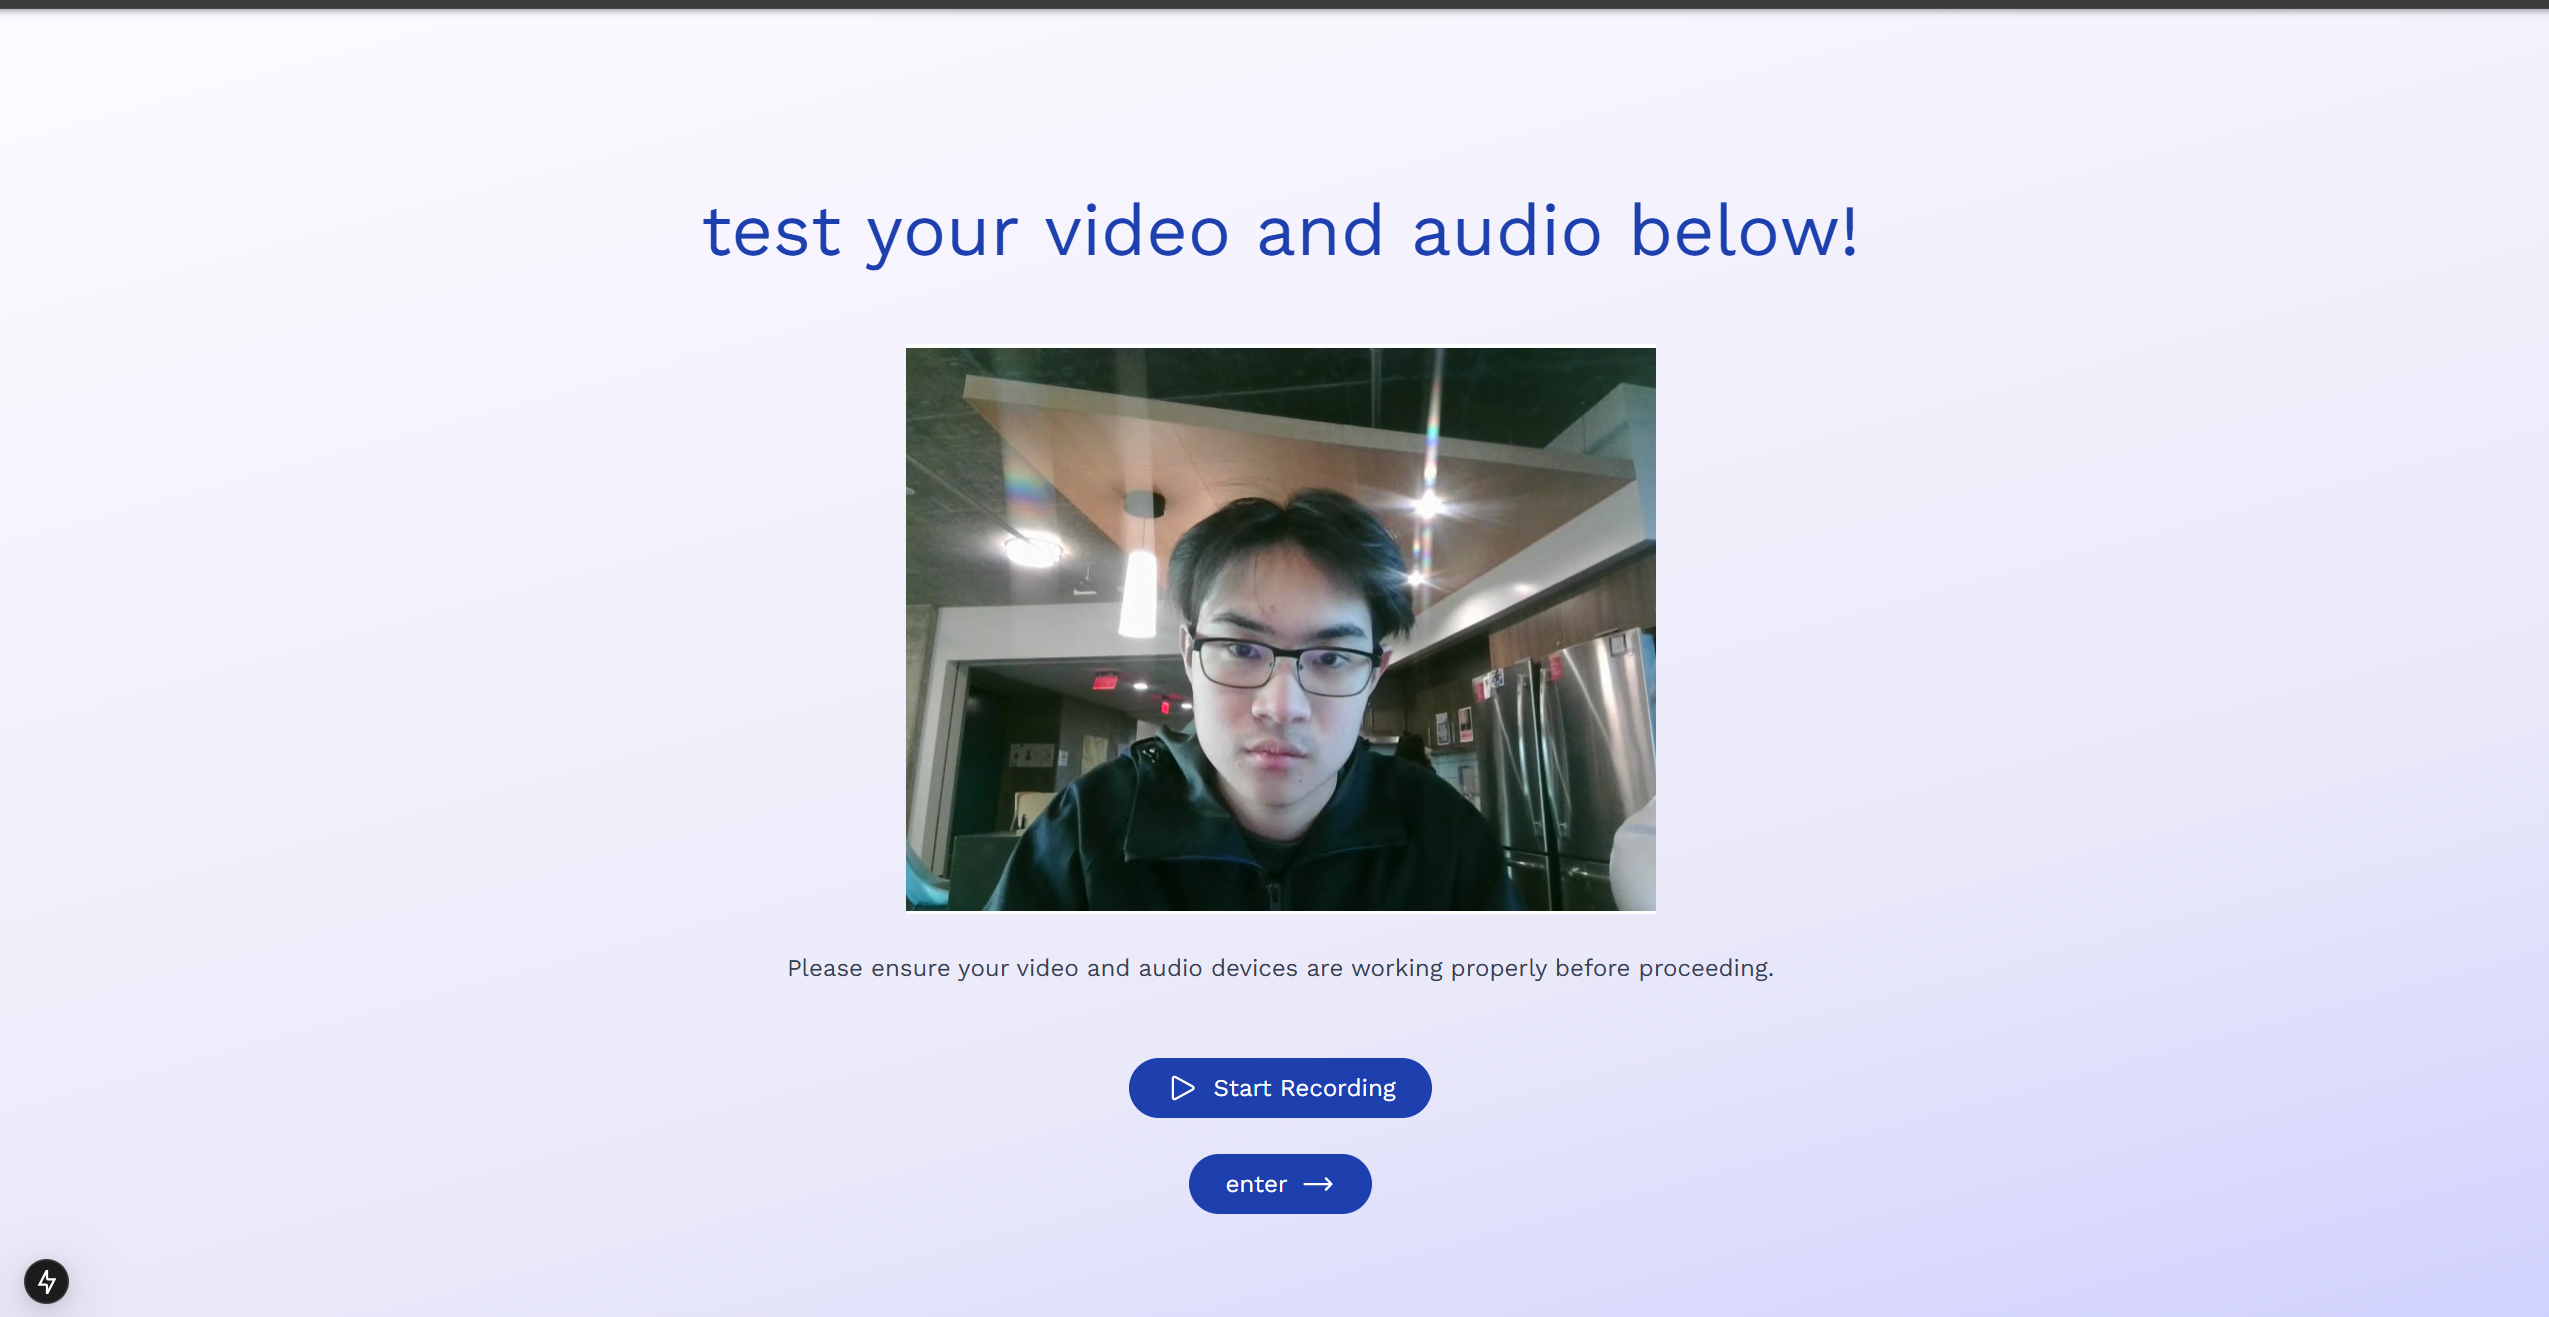
Task: Click the dark bar at the page top
Action: [1274, 4]
